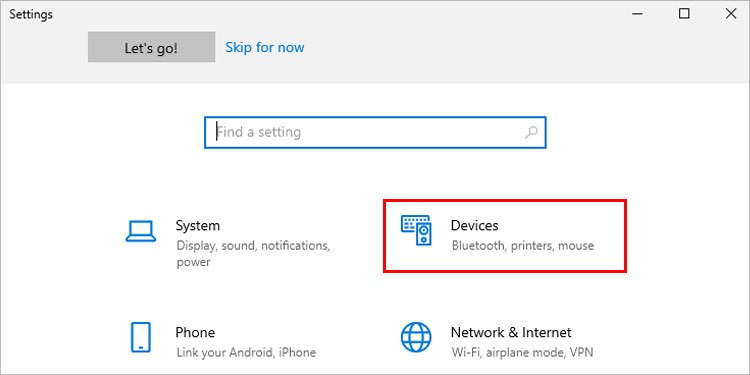The height and width of the screenshot is (375, 750).
Task: Select the Wi-Fi, airplane mode, VPN text
Action: click(x=522, y=353)
